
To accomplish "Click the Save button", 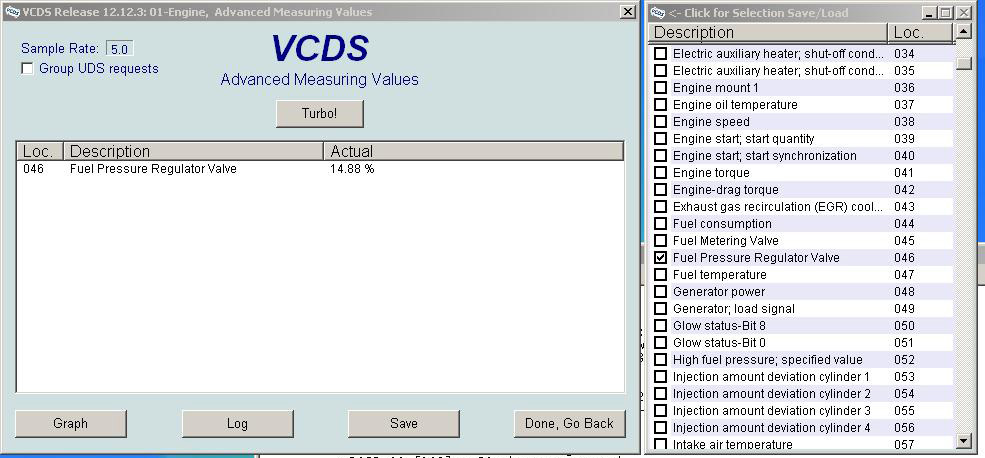I will tap(404, 423).
